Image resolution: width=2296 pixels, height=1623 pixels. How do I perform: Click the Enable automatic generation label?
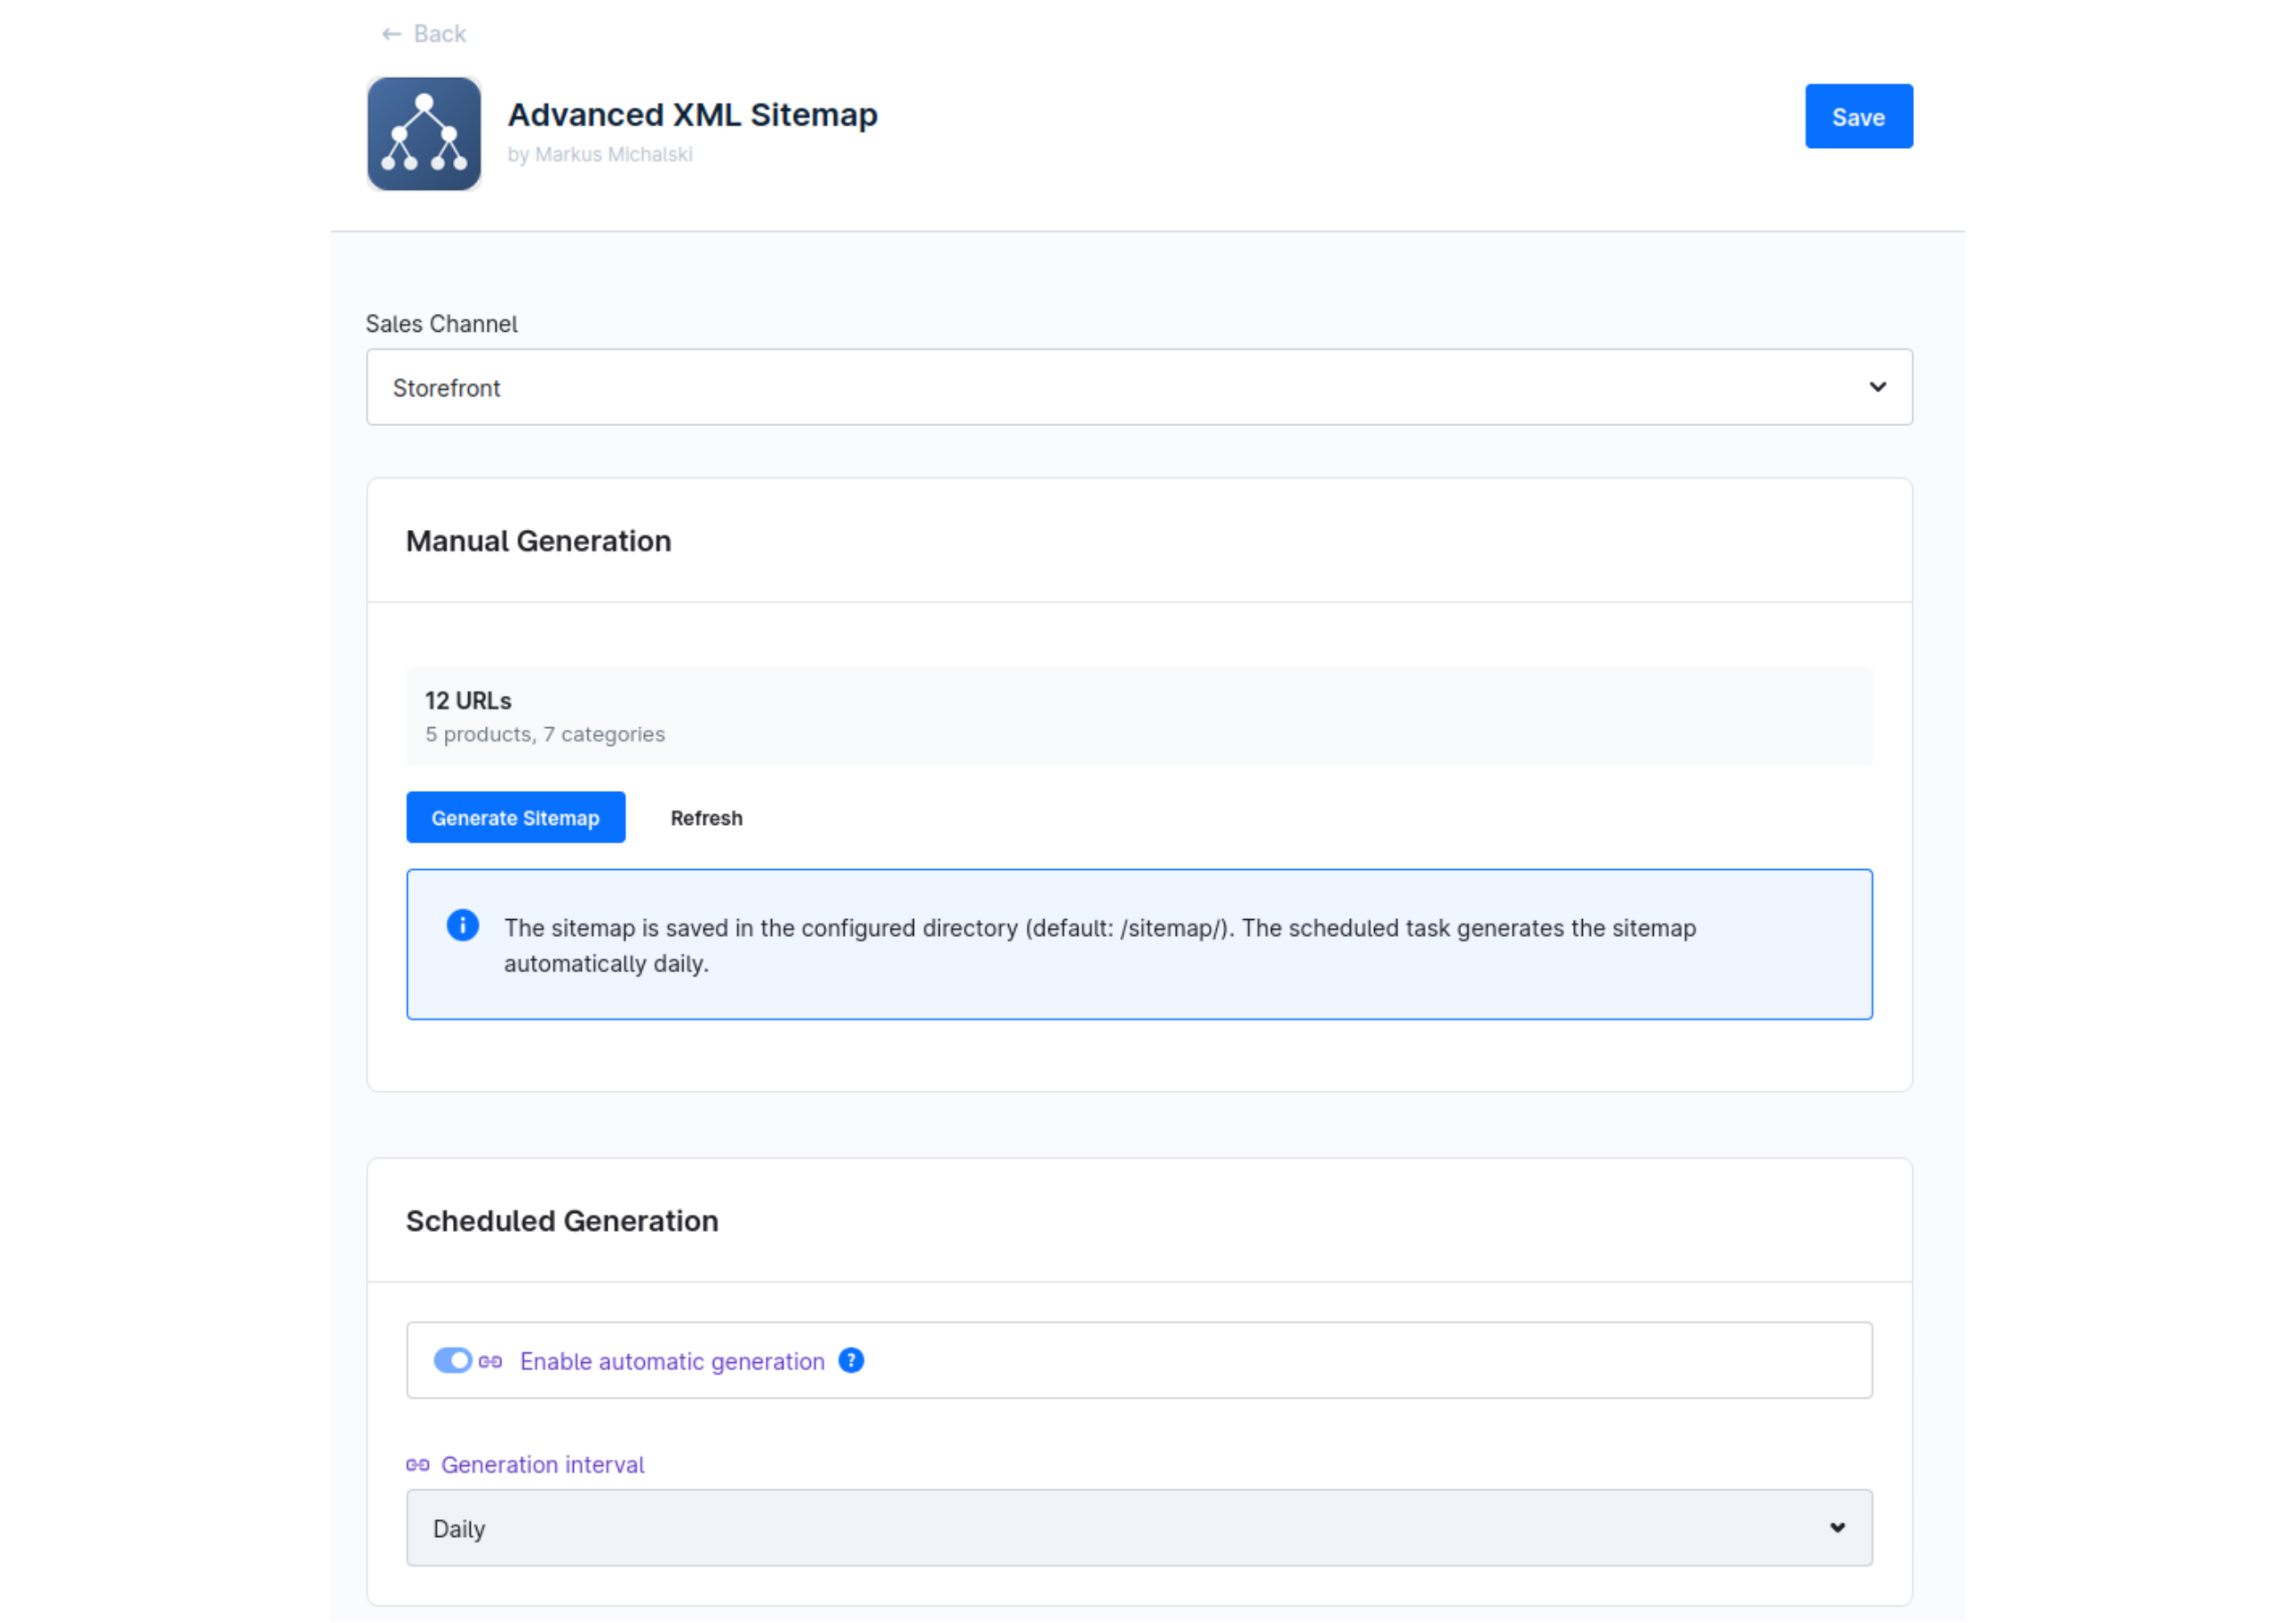coord(672,1362)
